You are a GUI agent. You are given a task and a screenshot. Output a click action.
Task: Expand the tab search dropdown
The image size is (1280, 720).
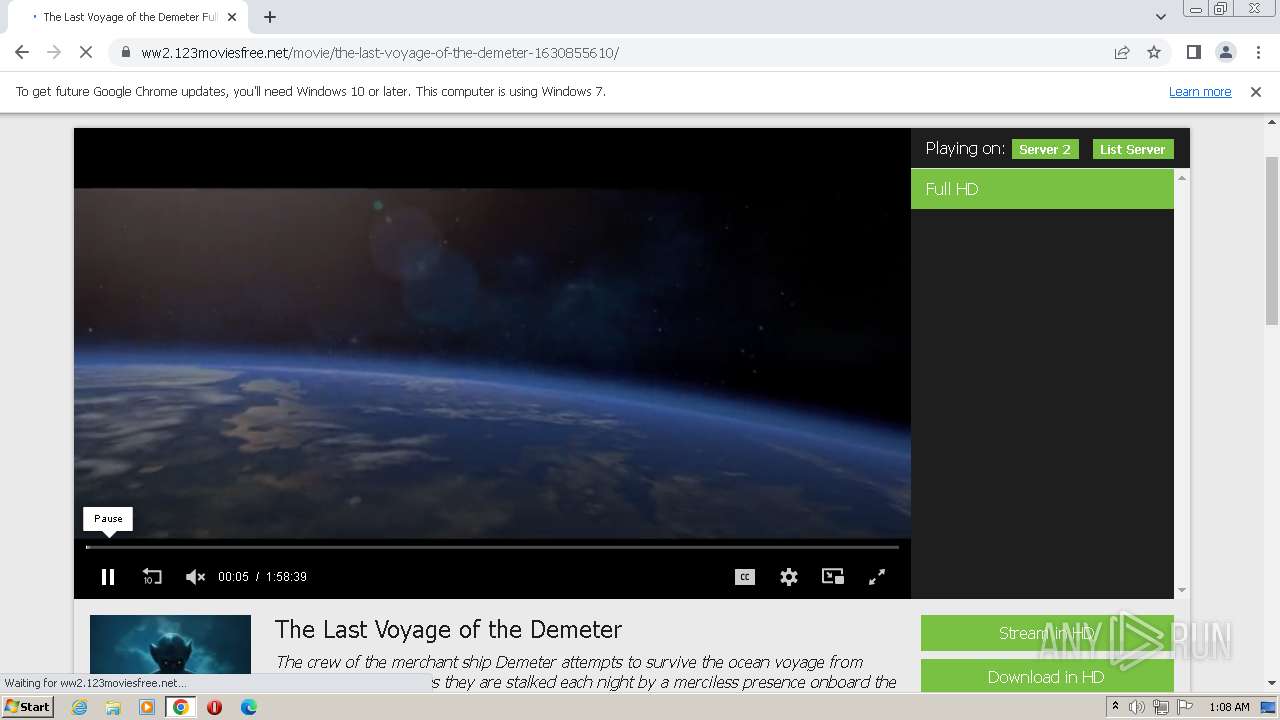pos(1161,17)
